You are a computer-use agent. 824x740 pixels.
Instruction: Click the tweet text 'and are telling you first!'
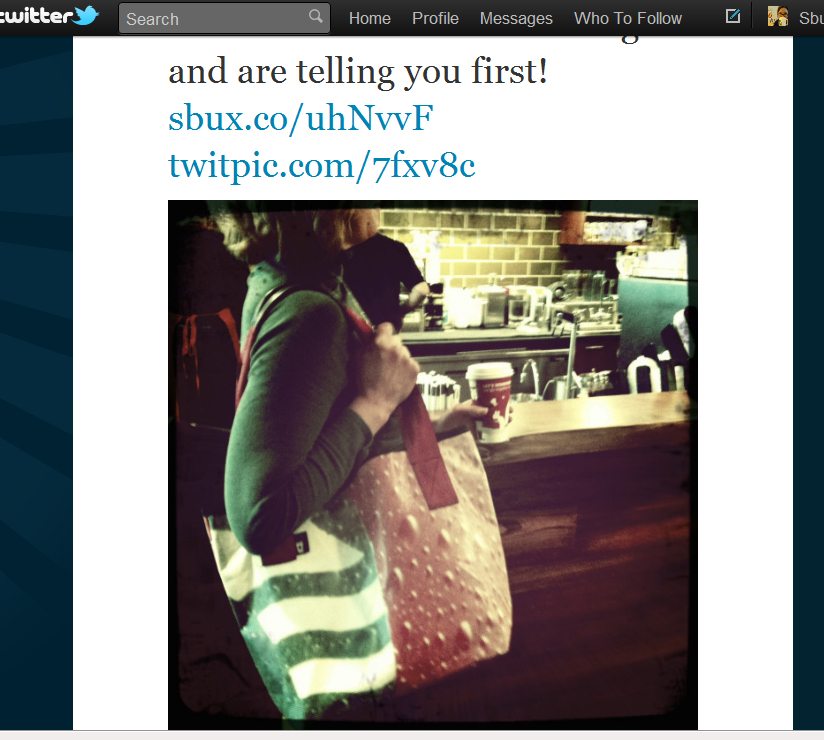(358, 71)
